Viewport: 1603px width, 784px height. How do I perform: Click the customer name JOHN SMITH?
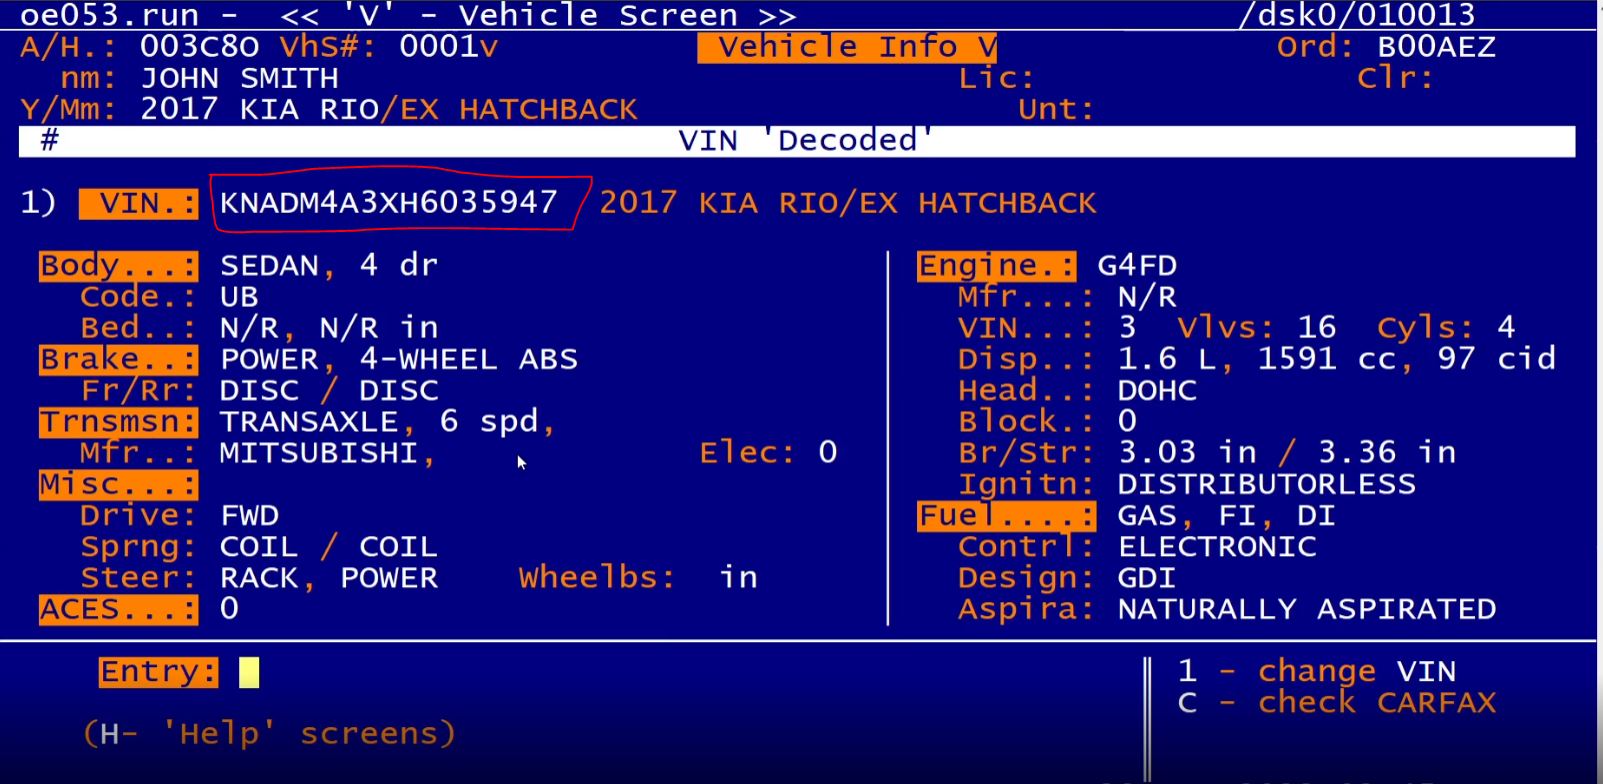(x=239, y=78)
